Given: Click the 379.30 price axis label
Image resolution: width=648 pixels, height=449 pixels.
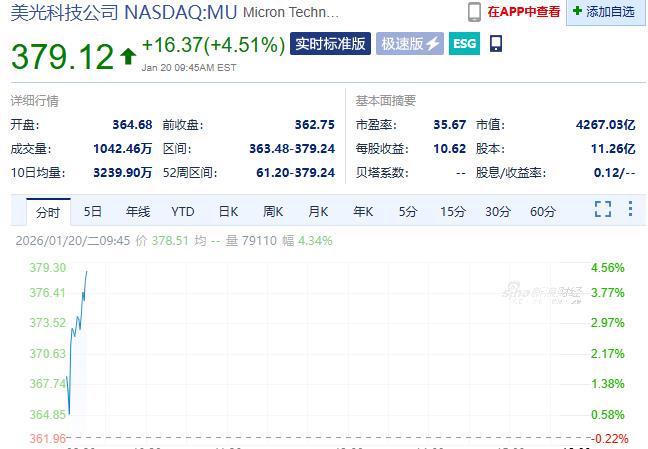Looking at the screenshot, I should click(48, 267).
